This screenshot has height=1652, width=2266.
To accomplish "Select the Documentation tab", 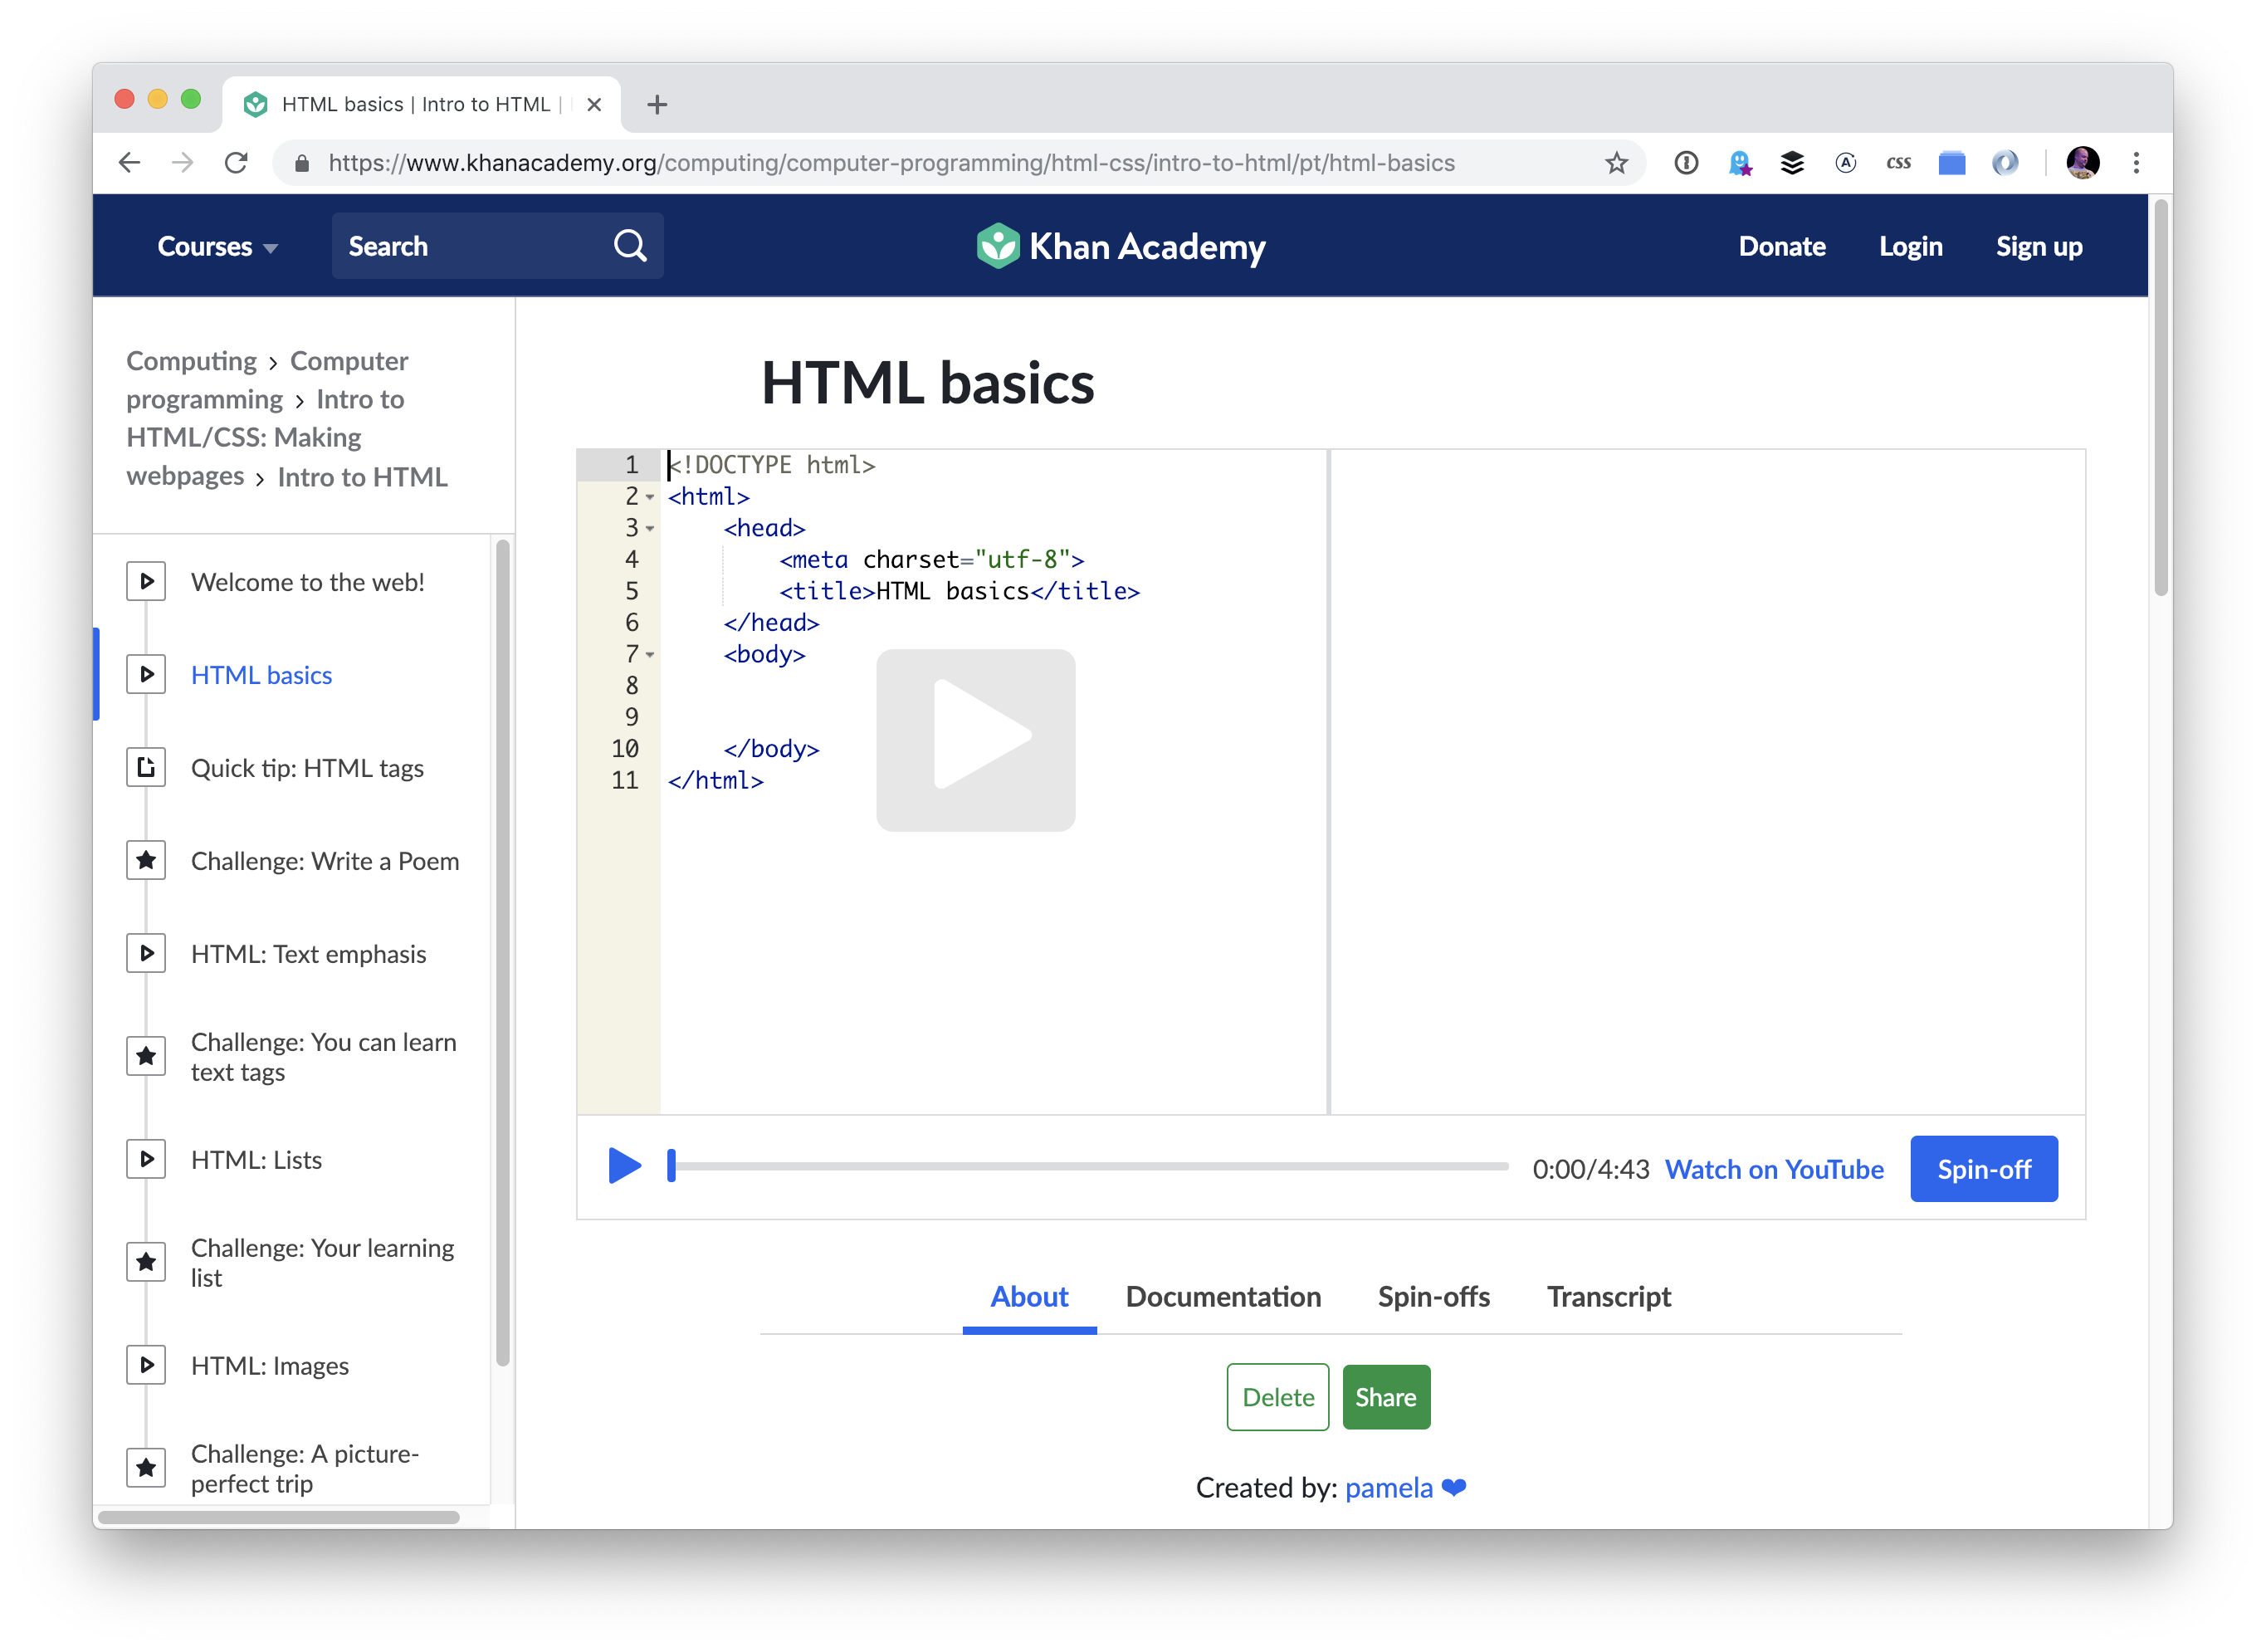I will (x=1223, y=1297).
